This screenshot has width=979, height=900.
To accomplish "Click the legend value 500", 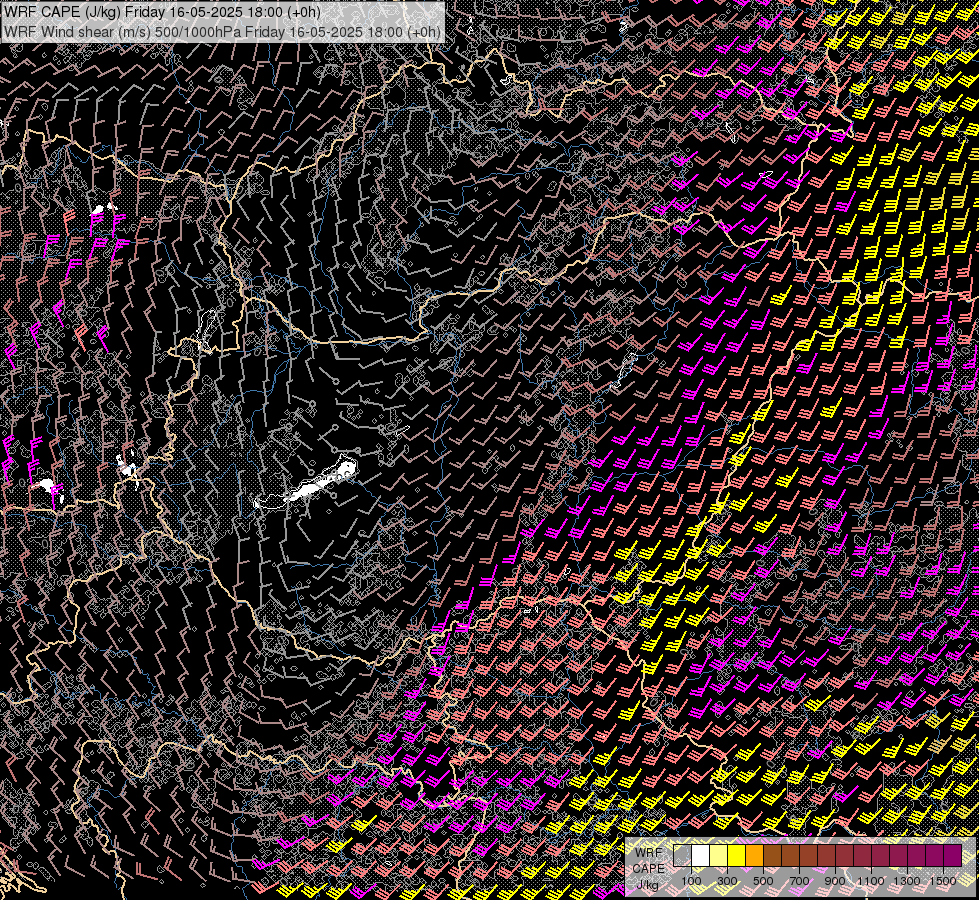I will pyautogui.click(x=763, y=881).
